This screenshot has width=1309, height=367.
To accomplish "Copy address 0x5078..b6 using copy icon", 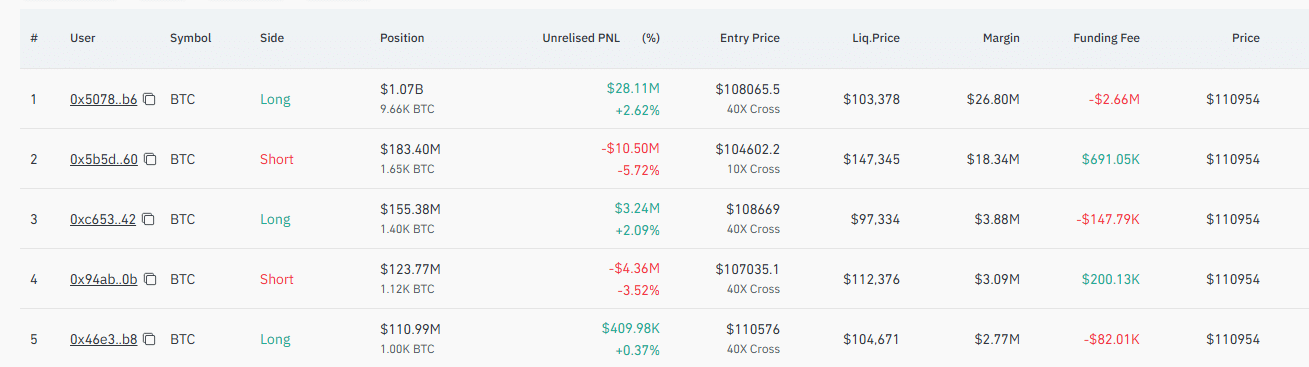I will (x=149, y=99).
